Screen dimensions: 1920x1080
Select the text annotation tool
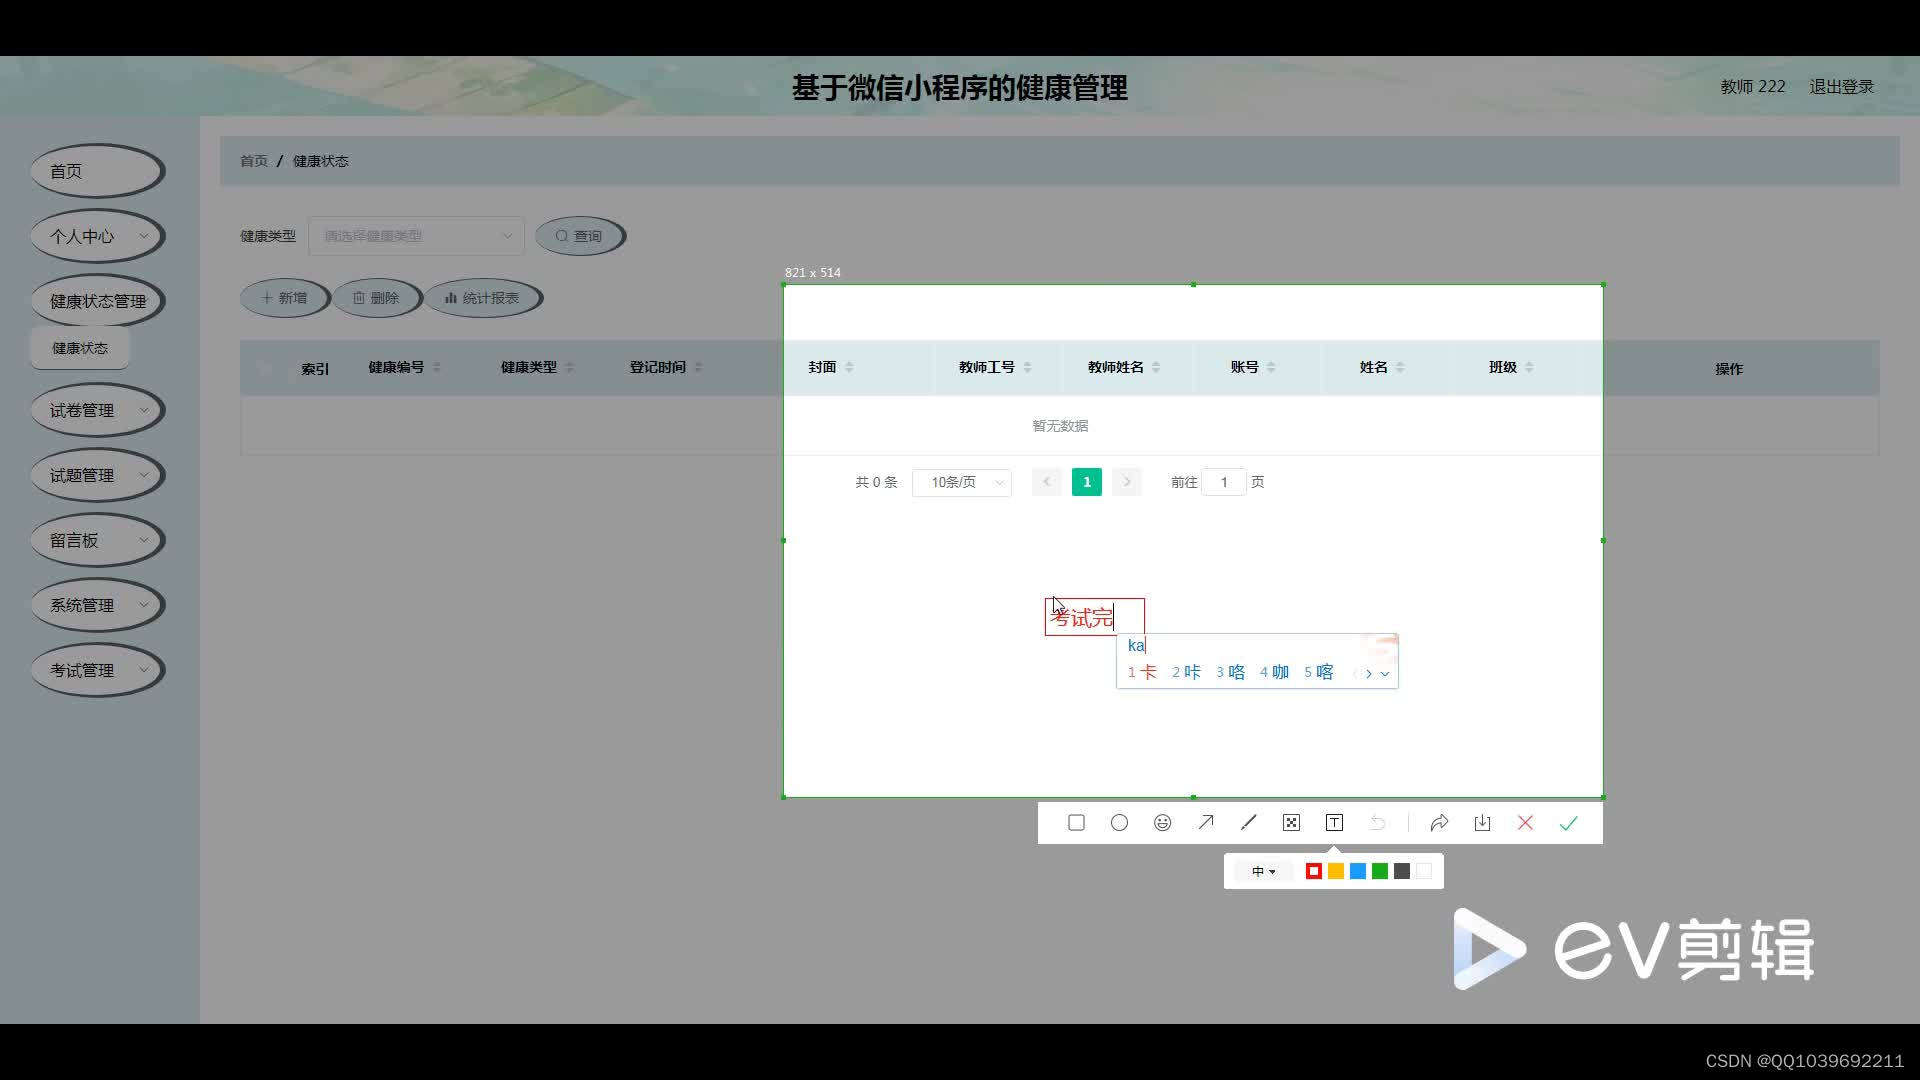pos(1334,823)
